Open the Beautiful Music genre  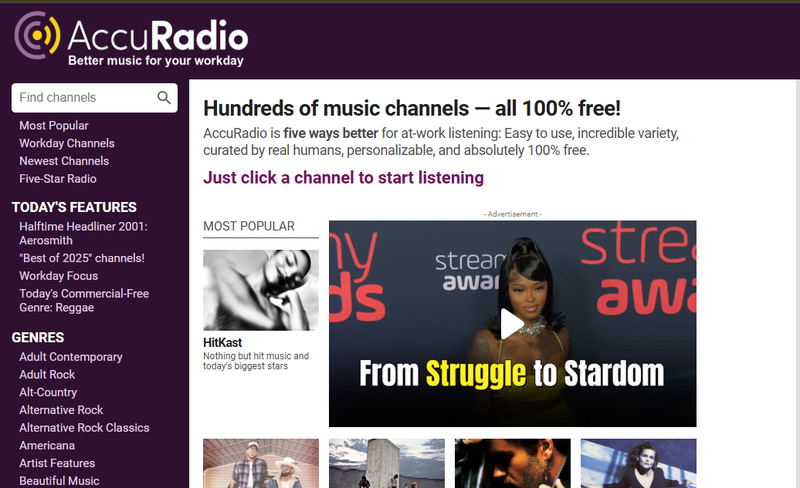[59, 481]
